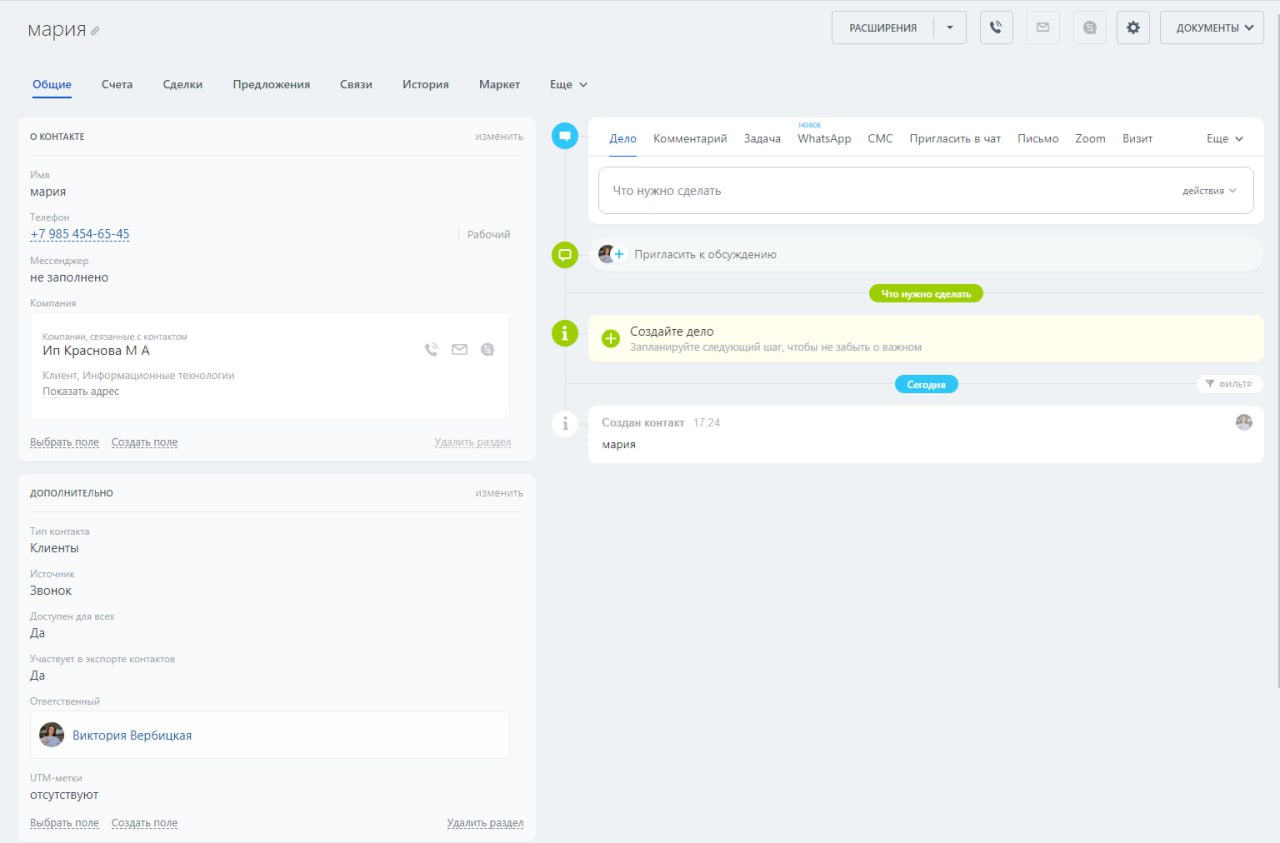Call company Ип Краснова М А via phone icon
Viewport: 1280px width, 843px height.
coord(431,350)
